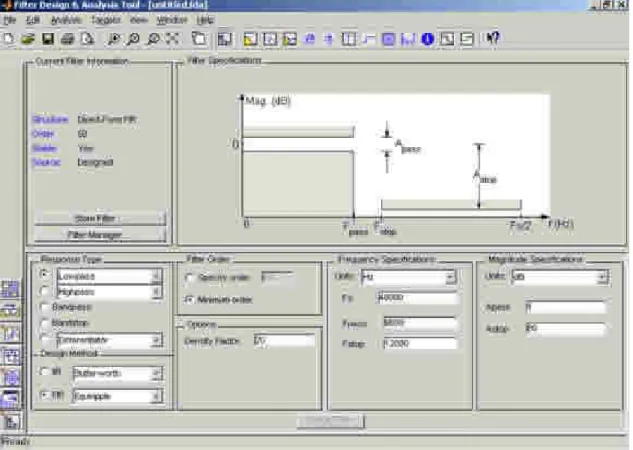Open the Frequency Specifications Units dropdown

[x=450, y=277]
